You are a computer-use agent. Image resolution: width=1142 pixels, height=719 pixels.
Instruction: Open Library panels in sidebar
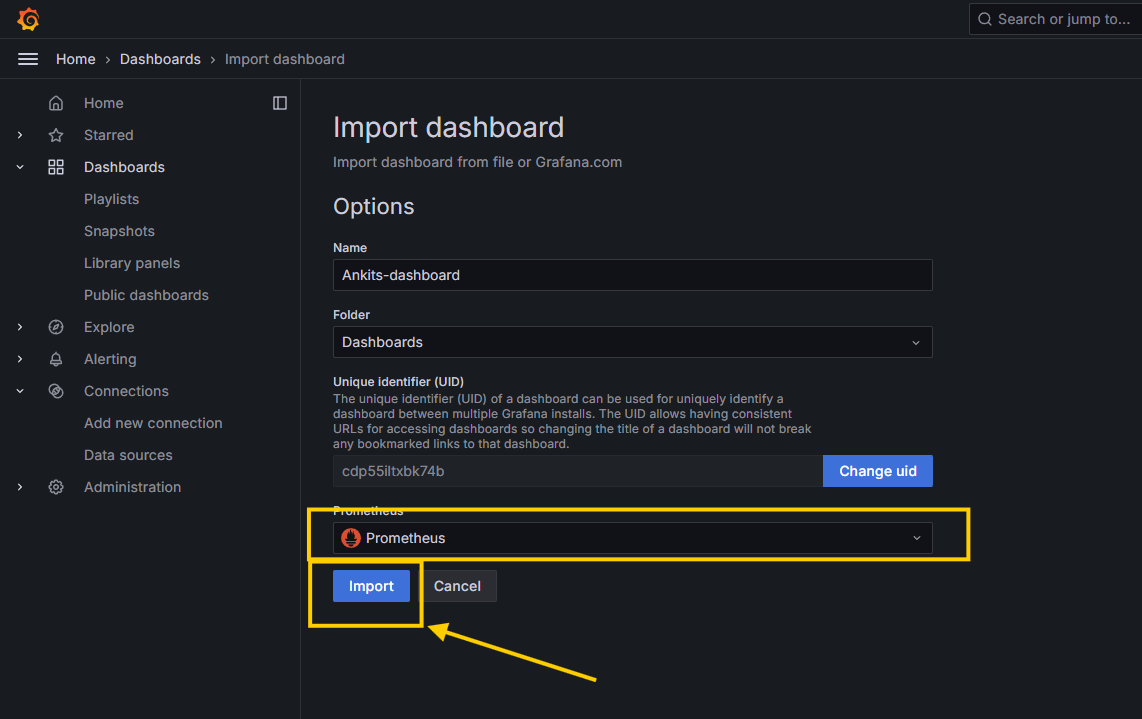coord(132,263)
